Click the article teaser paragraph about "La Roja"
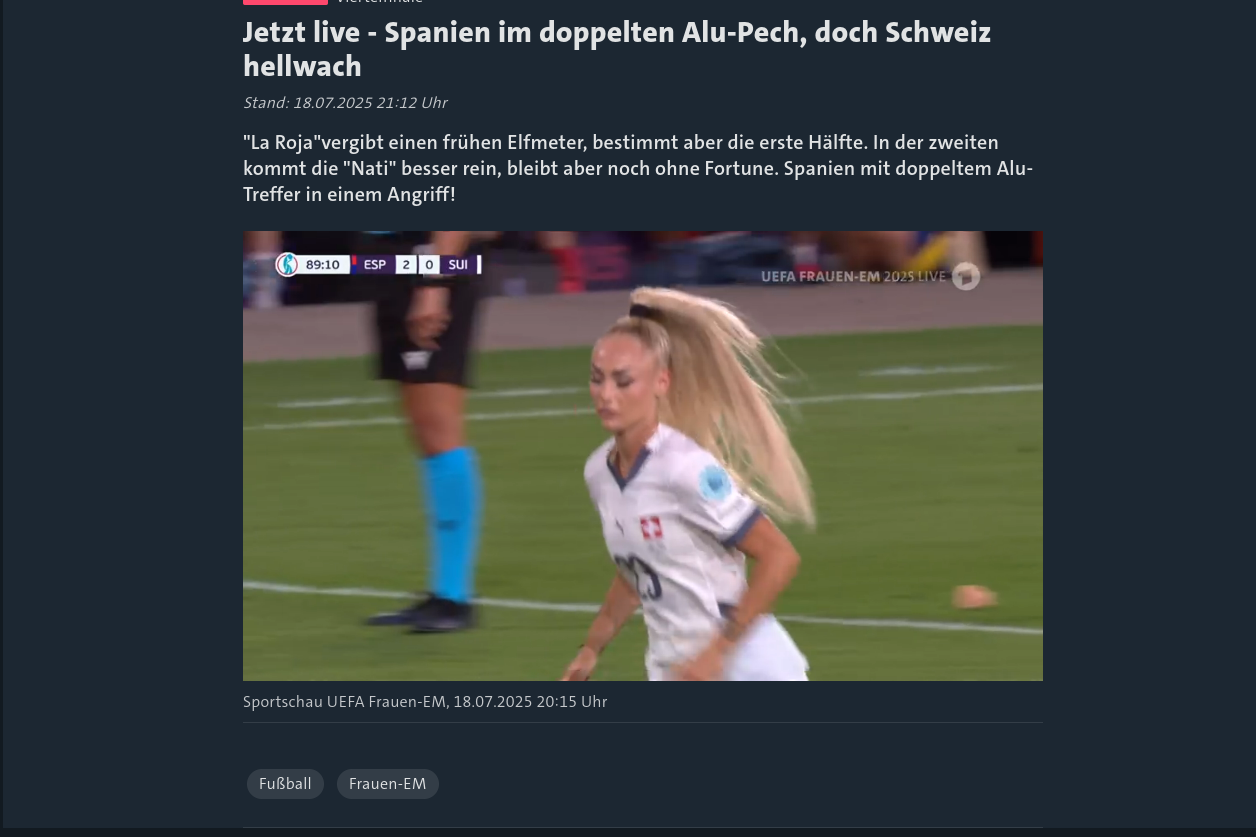The image size is (1256, 837). click(638, 168)
